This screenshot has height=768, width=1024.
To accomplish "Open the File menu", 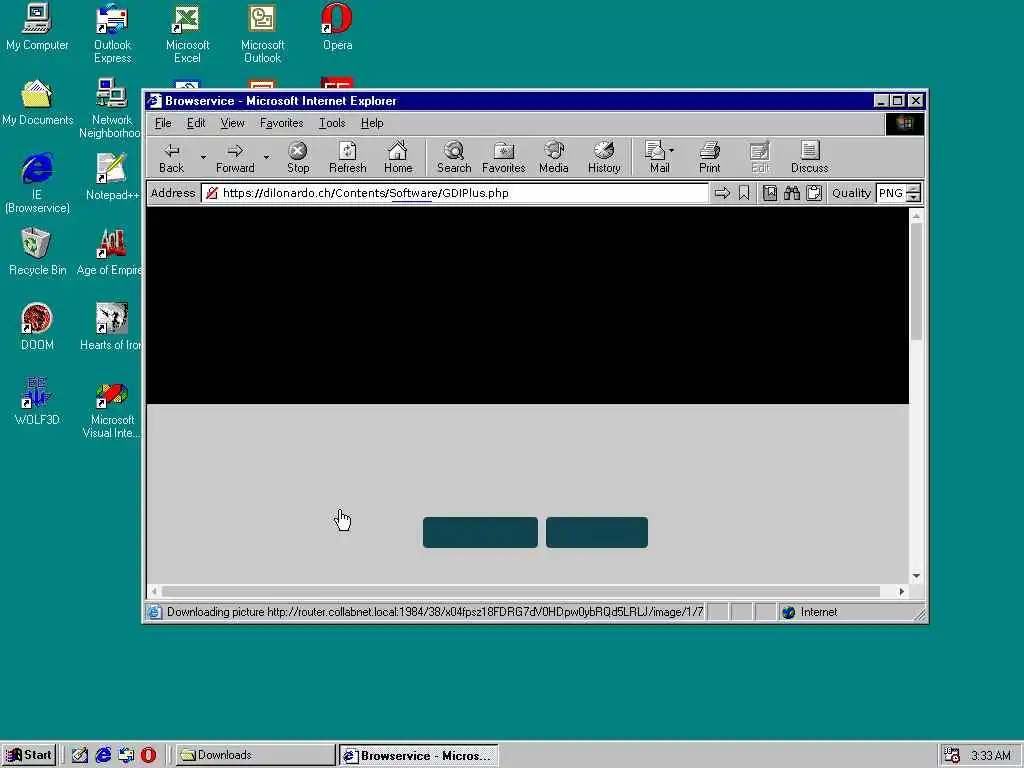I will coord(163,123).
